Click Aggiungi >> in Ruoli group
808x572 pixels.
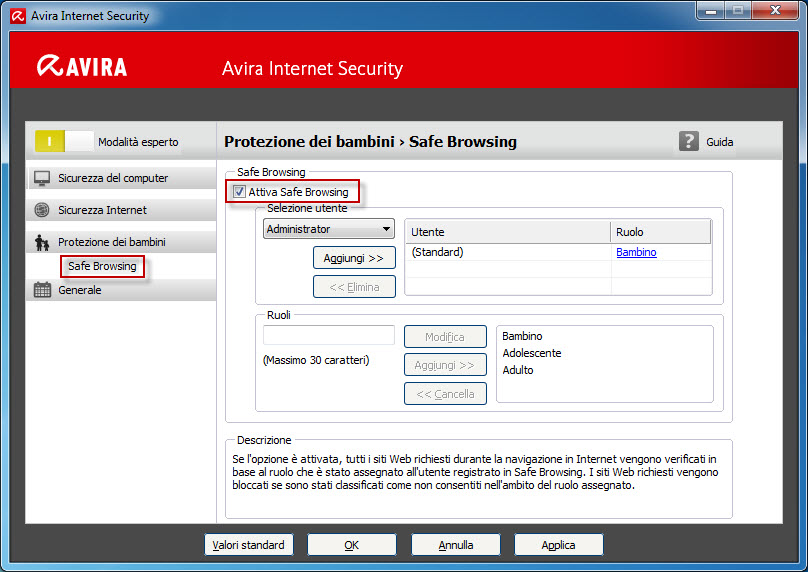tap(445, 365)
